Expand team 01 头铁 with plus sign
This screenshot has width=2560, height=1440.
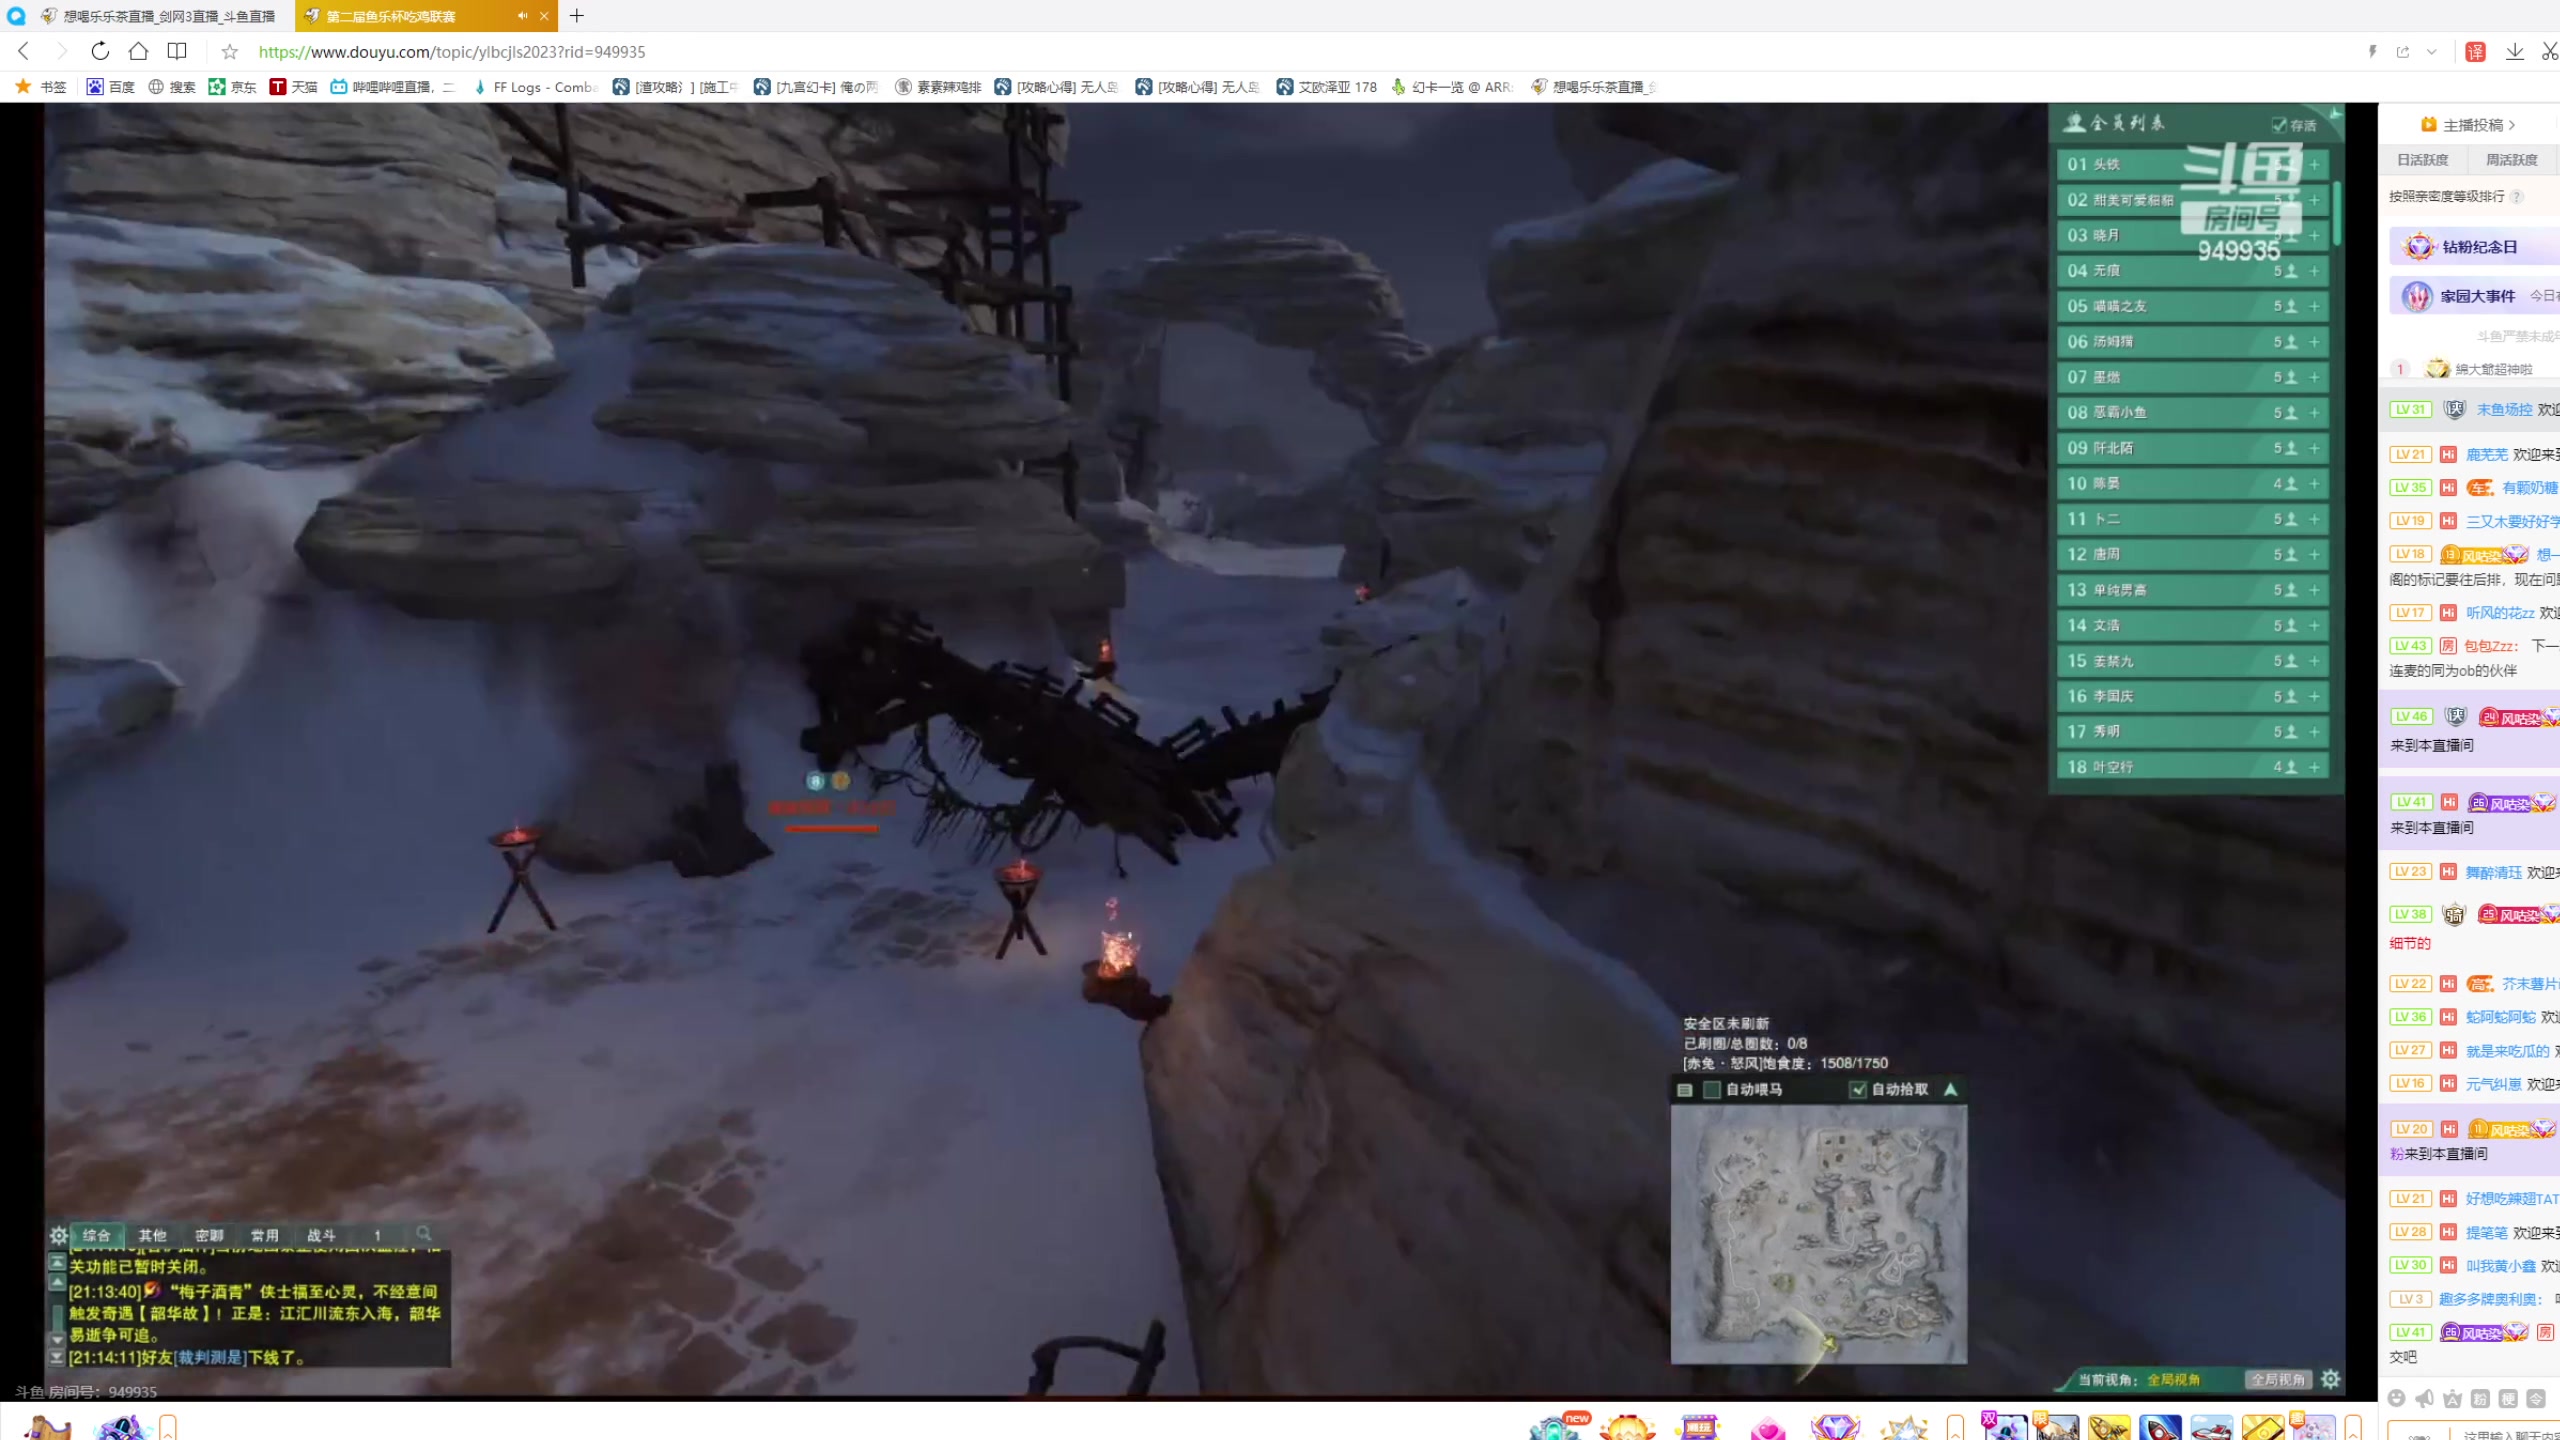tap(2315, 164)
